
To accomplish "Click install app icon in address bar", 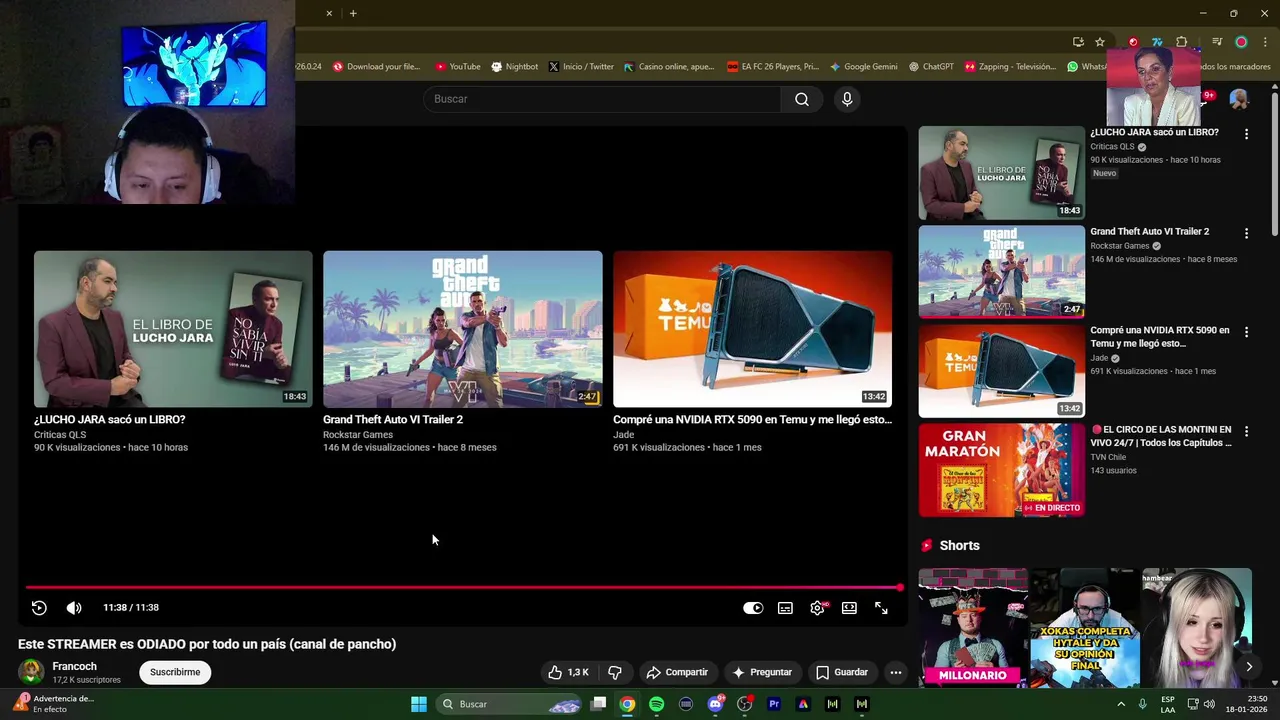I will (x=1078, y=42).
